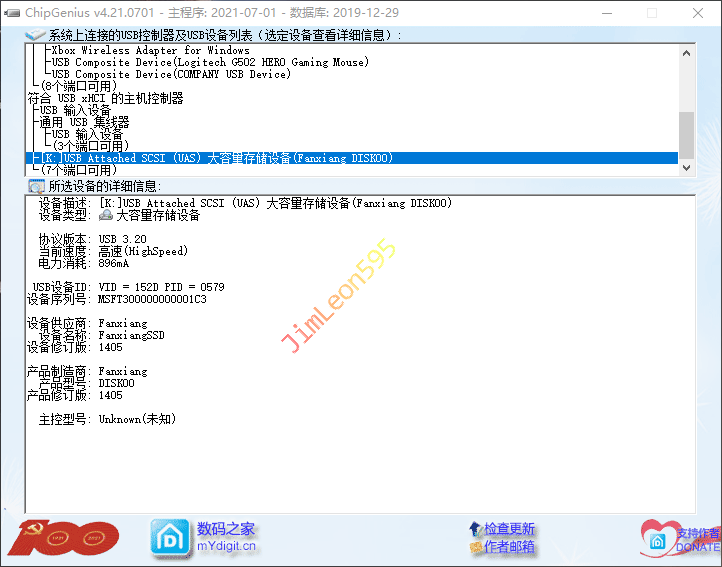Image resolution: width=722 pixels, height=567 pixels.
Task: Select the COMPANY USB Device entry
Action: 171,74
